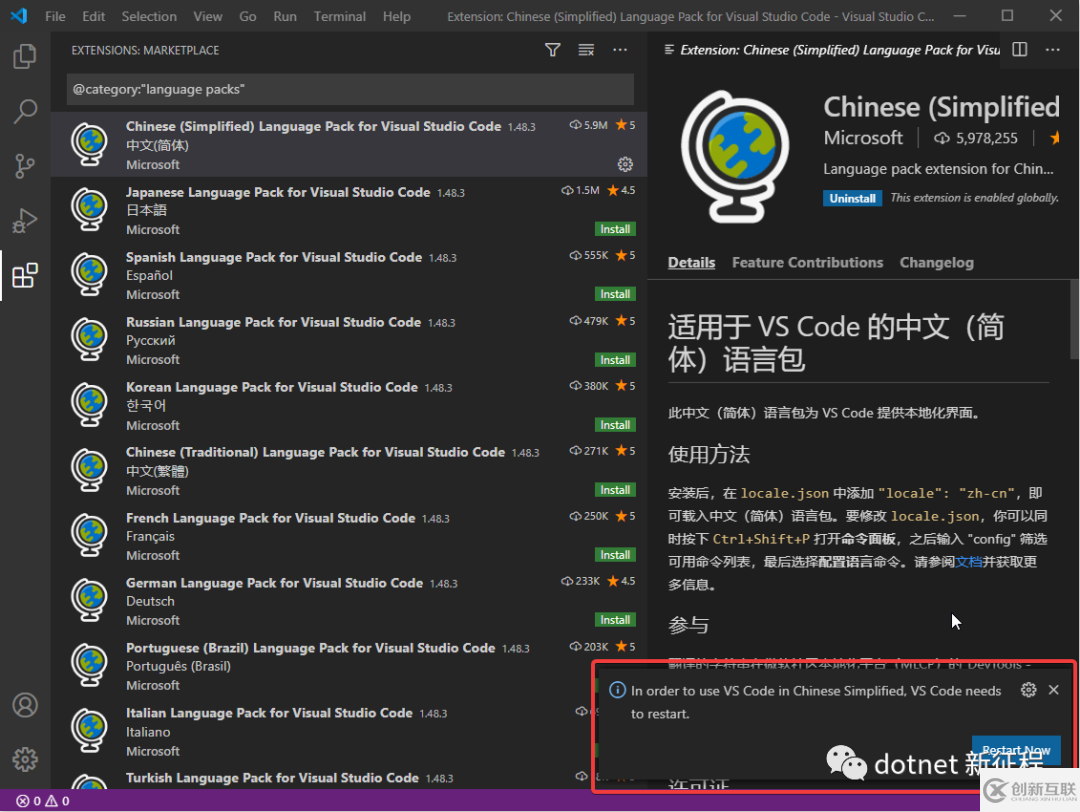Install the Korean Language Pack

coord(615,425)
